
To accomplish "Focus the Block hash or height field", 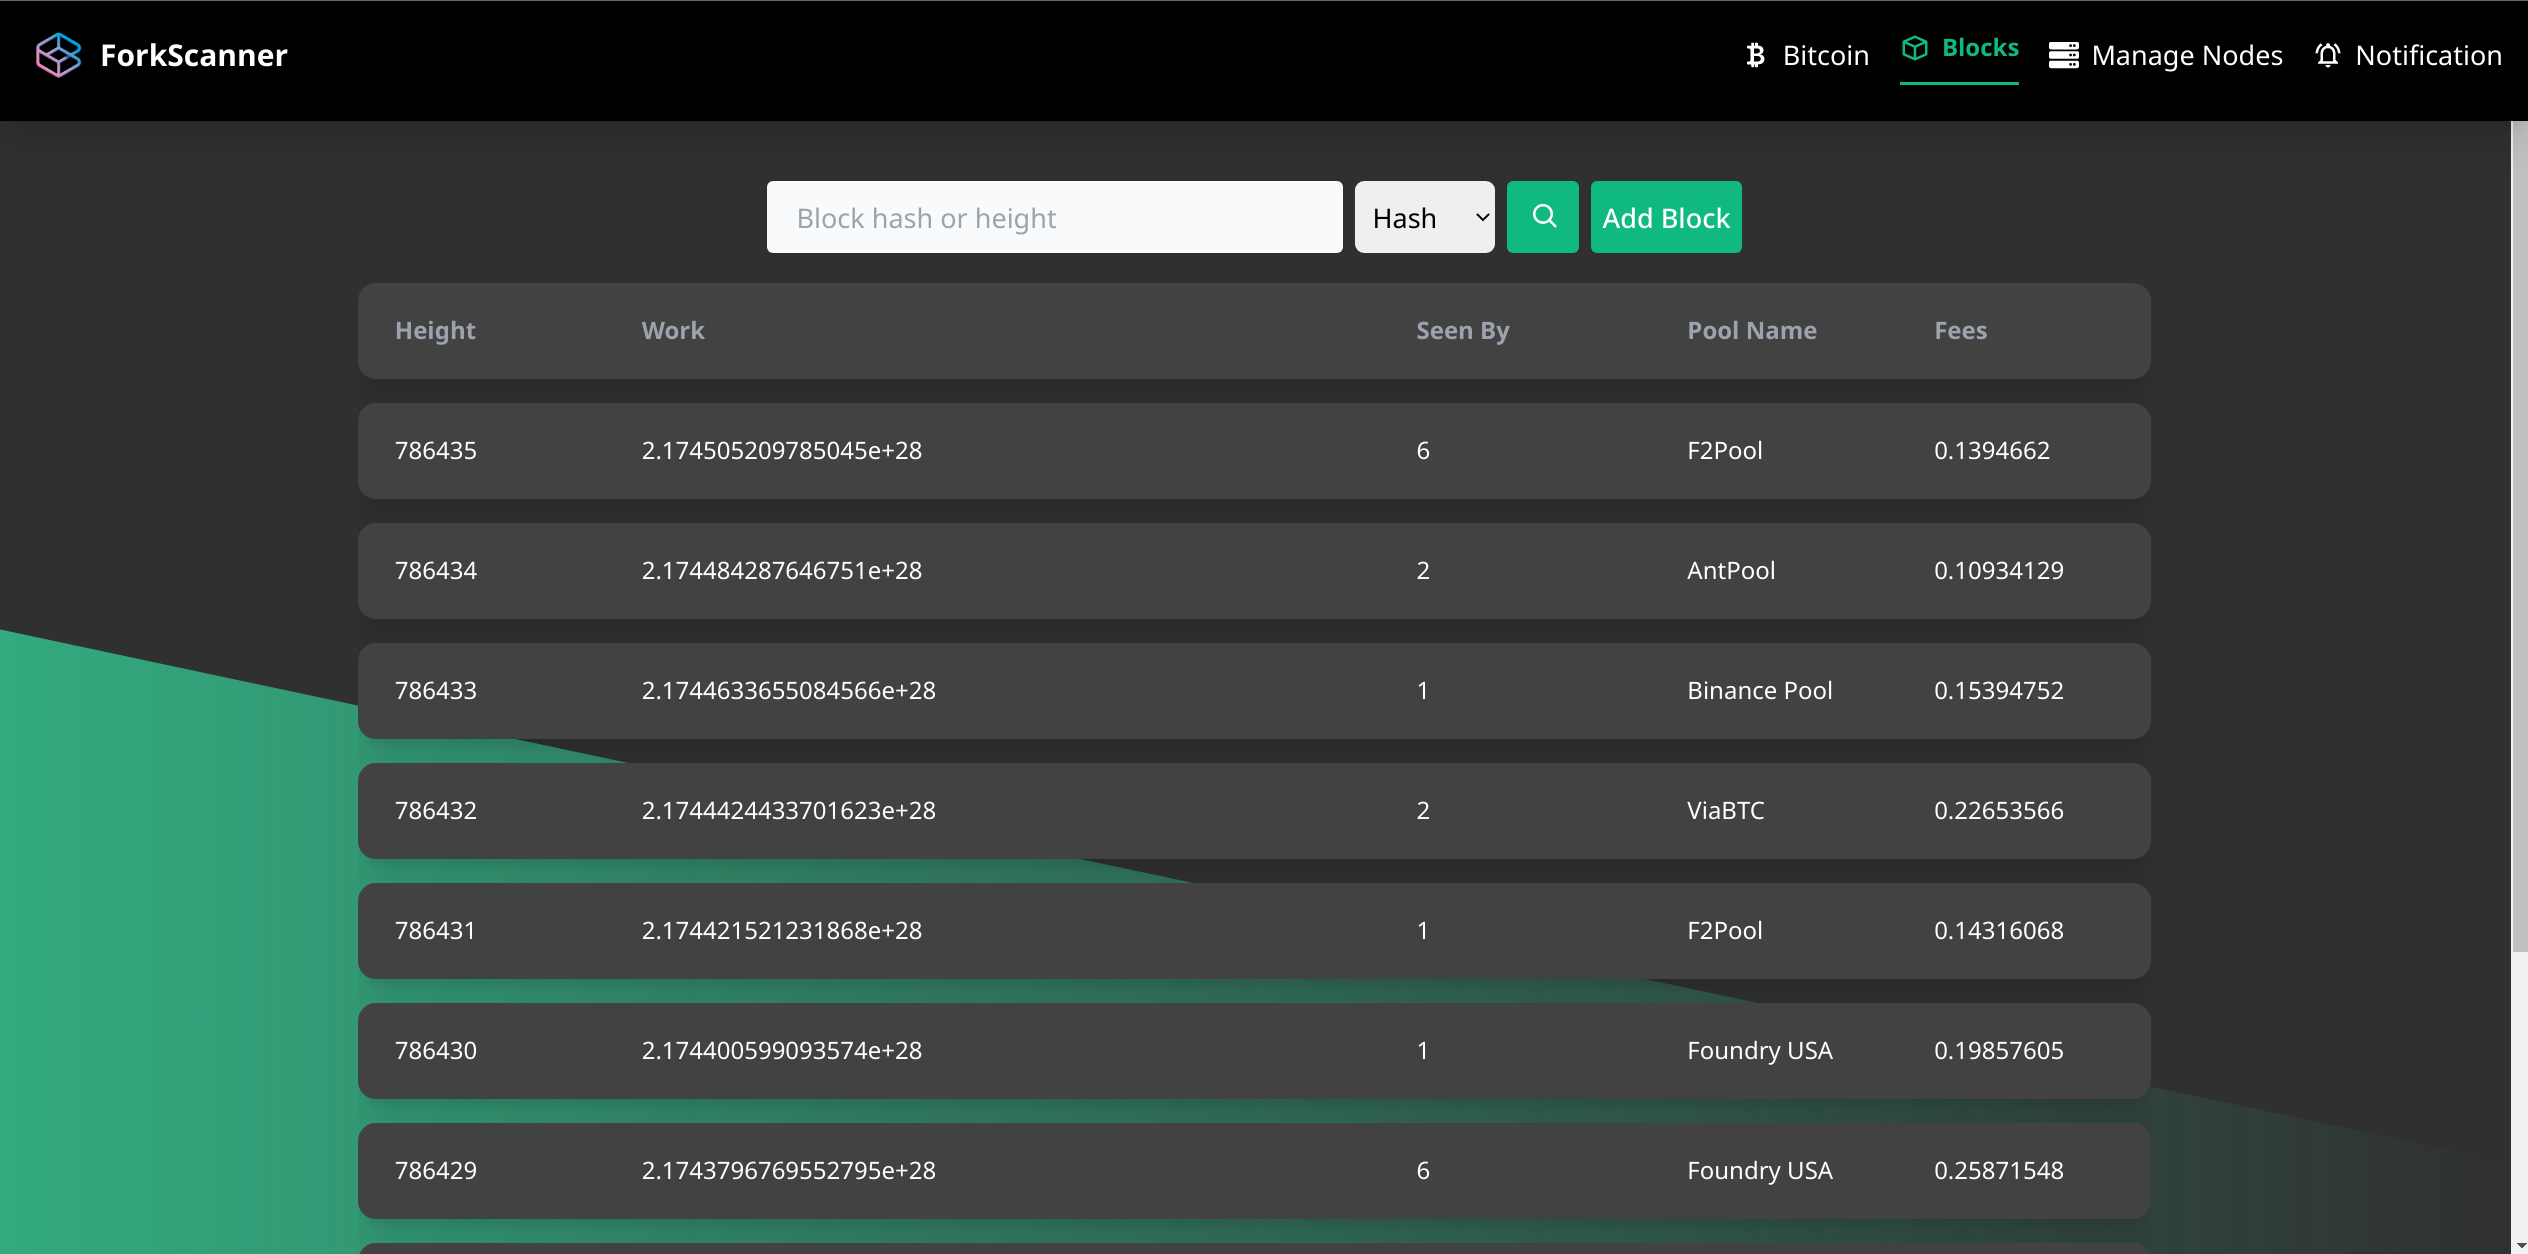I will (x=1054, y=217).
